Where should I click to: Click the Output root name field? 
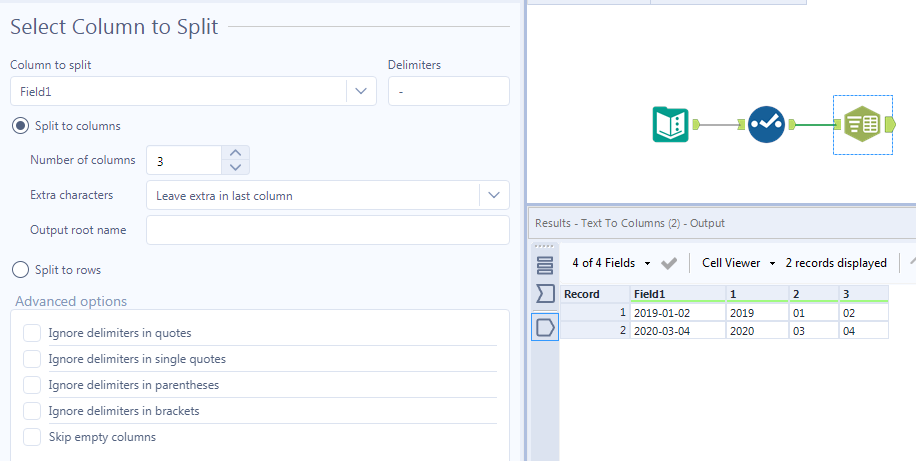[x=328, y=230]
